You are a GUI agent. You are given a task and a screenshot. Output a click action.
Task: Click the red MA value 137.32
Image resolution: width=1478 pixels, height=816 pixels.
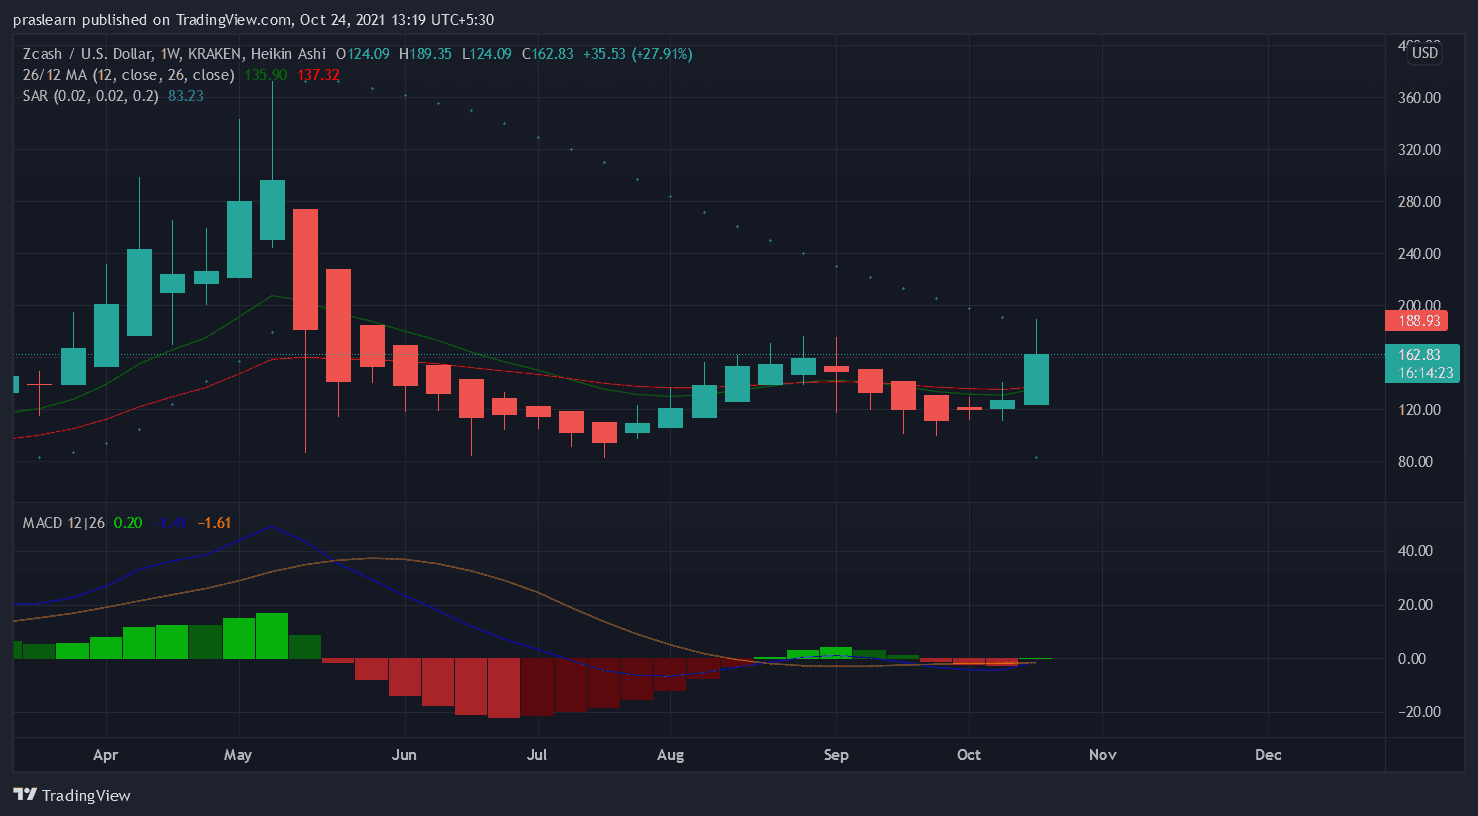318,75
